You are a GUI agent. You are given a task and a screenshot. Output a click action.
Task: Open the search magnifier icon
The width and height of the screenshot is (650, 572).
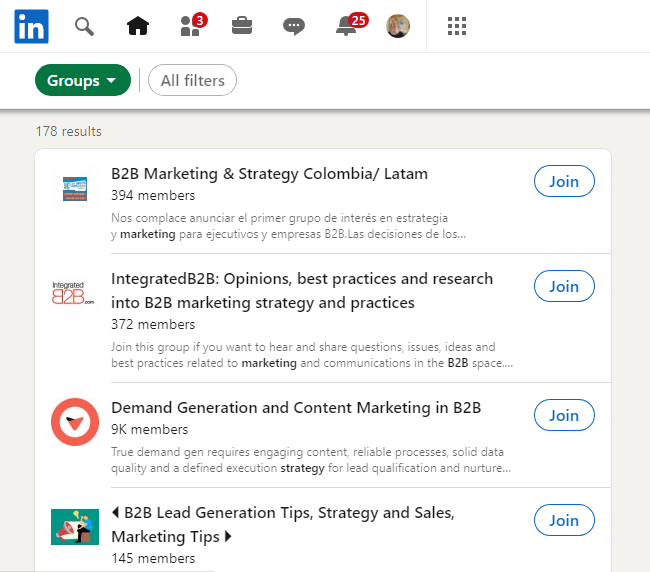click(x=85, y=26)
